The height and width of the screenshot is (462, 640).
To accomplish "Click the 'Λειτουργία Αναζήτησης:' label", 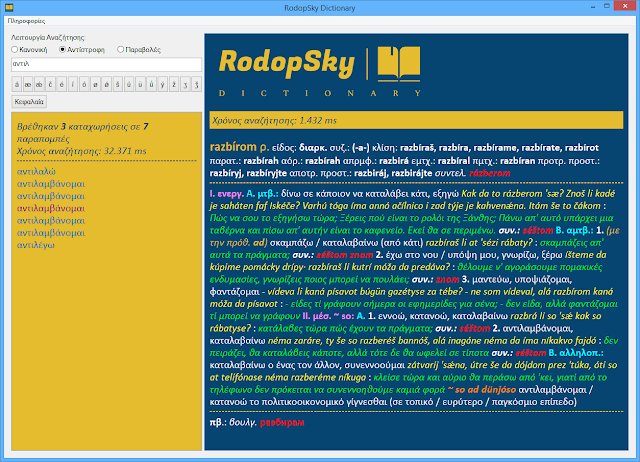I will [48, 38].
